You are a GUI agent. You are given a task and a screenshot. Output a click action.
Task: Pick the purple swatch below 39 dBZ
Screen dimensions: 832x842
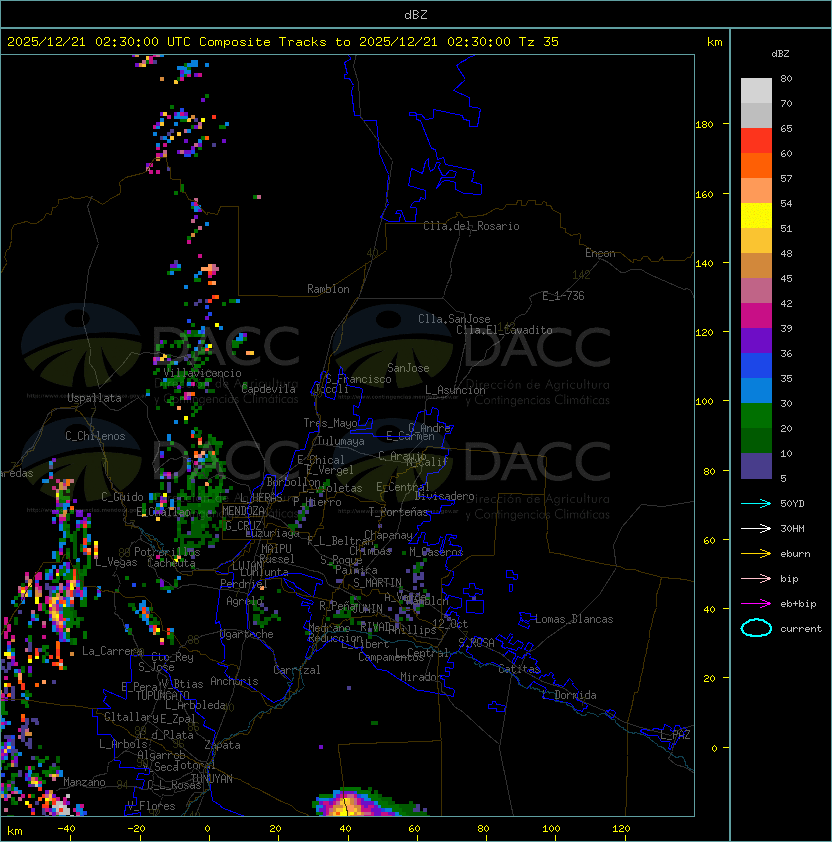pos(756,340)
